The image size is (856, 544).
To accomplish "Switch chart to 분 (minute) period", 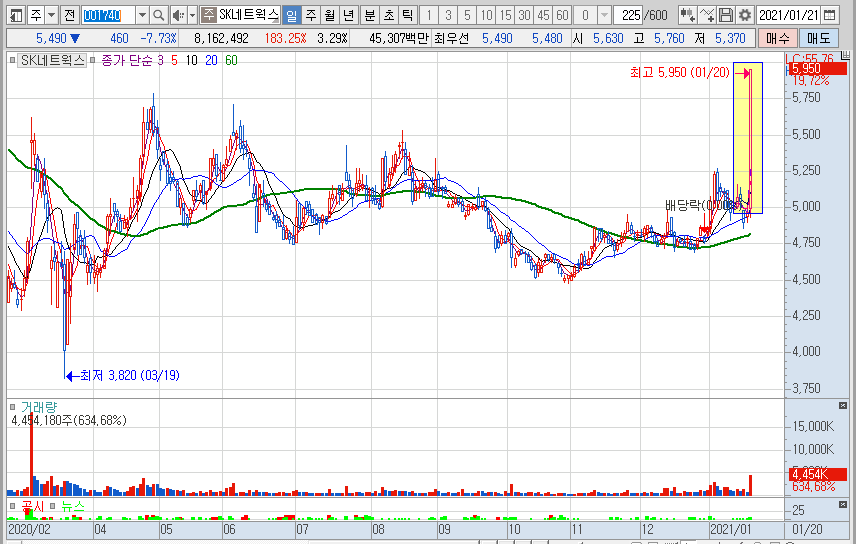I will (x=369, y=15).
